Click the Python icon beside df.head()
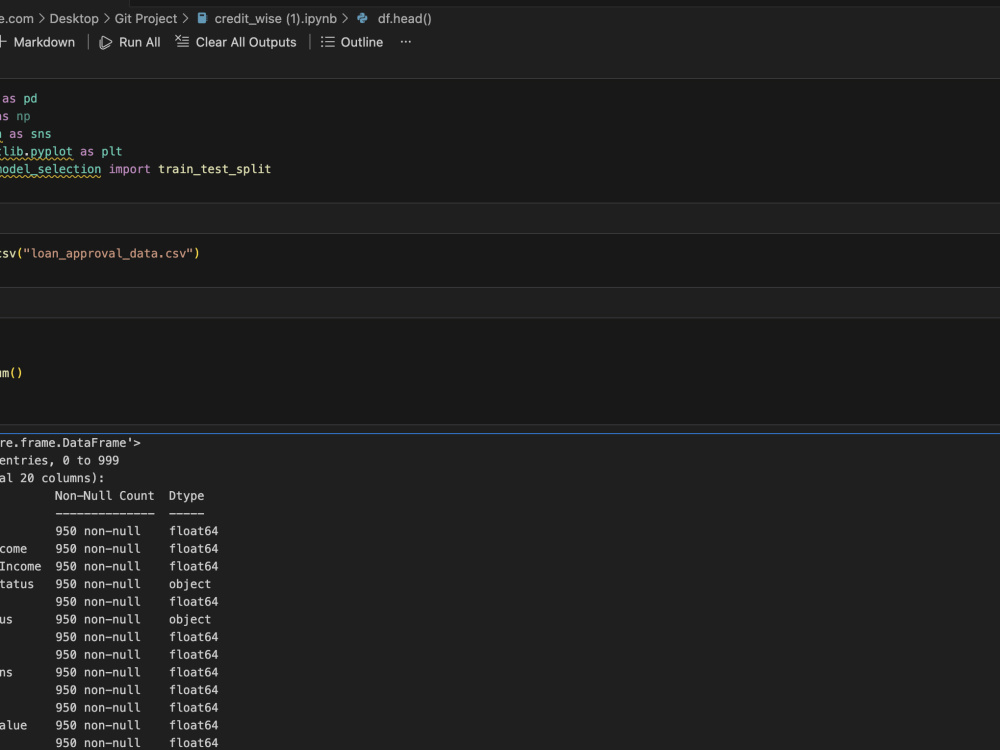This screenshot has width=1000, height=750. [362, 18]
